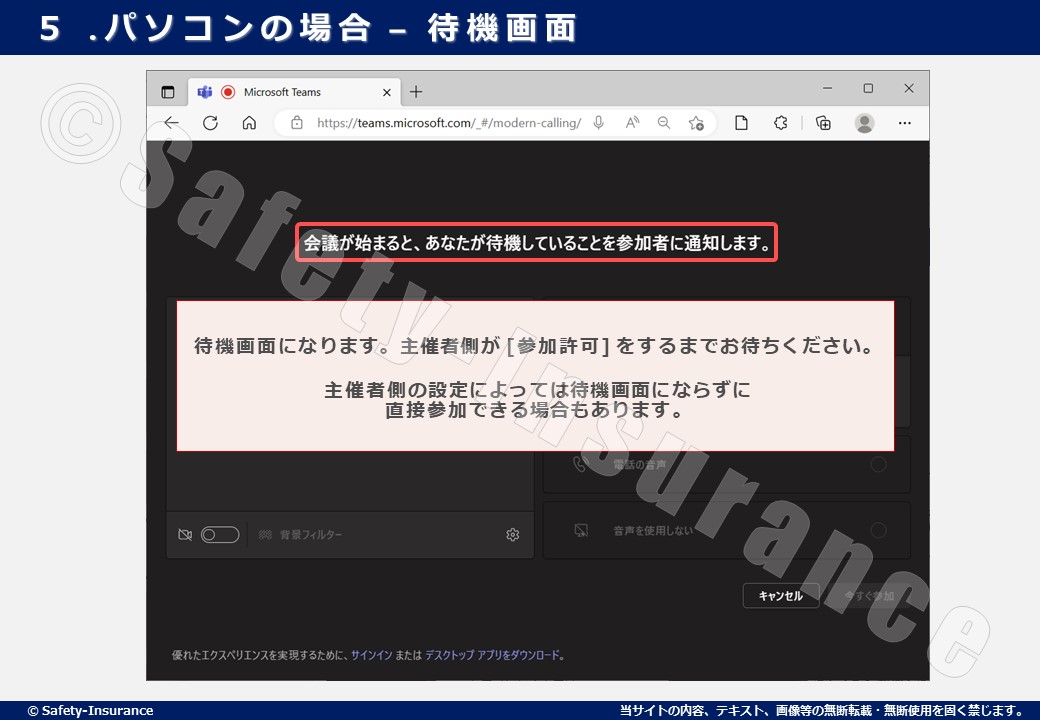Click the キャンセル button
This screenshot has height=720, width=1040.
[x=780, y=596]
